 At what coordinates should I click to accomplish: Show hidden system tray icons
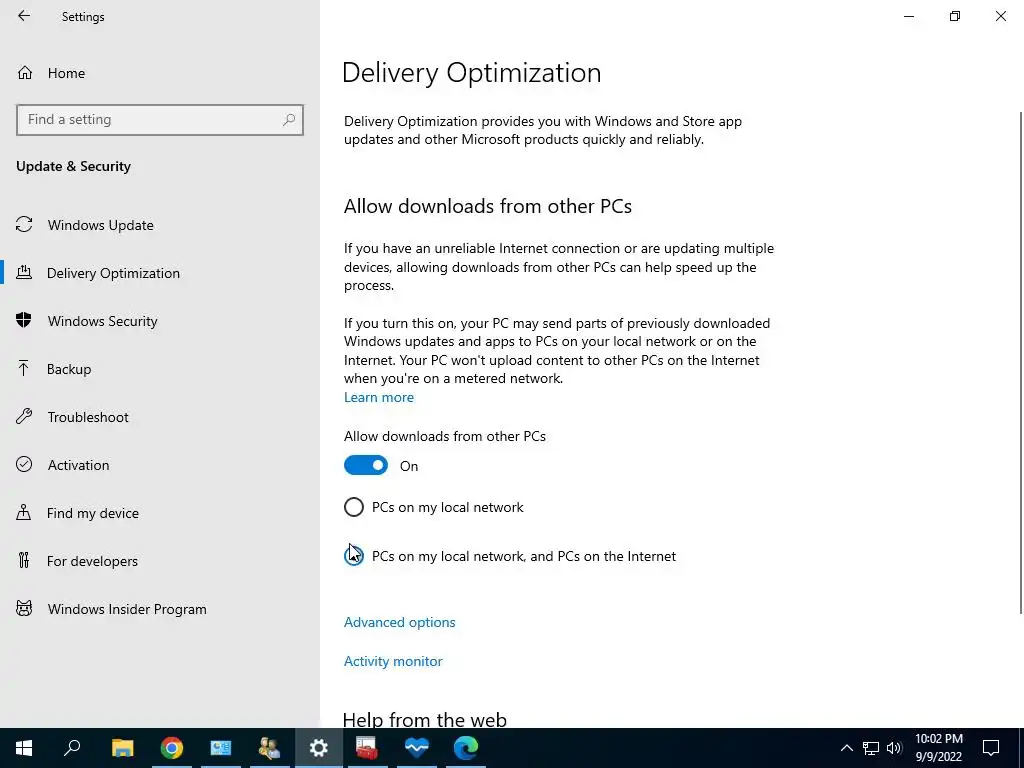click(846, 748)
